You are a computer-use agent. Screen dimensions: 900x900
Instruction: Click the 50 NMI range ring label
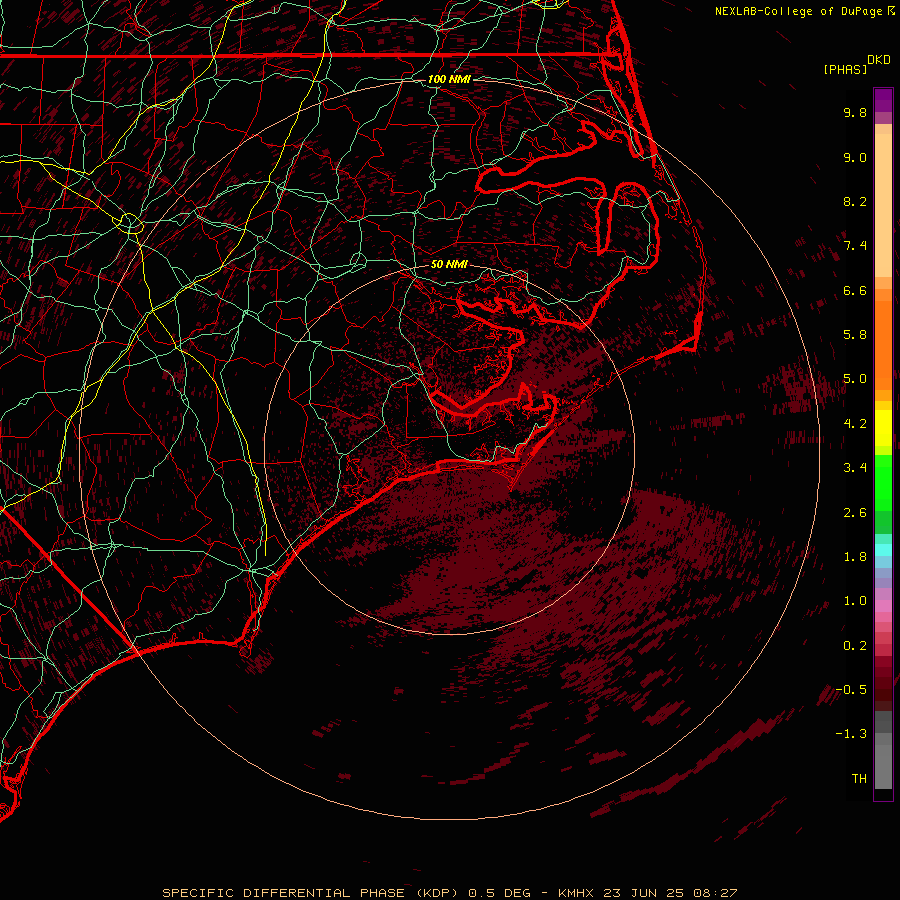(x=449, y=264)
